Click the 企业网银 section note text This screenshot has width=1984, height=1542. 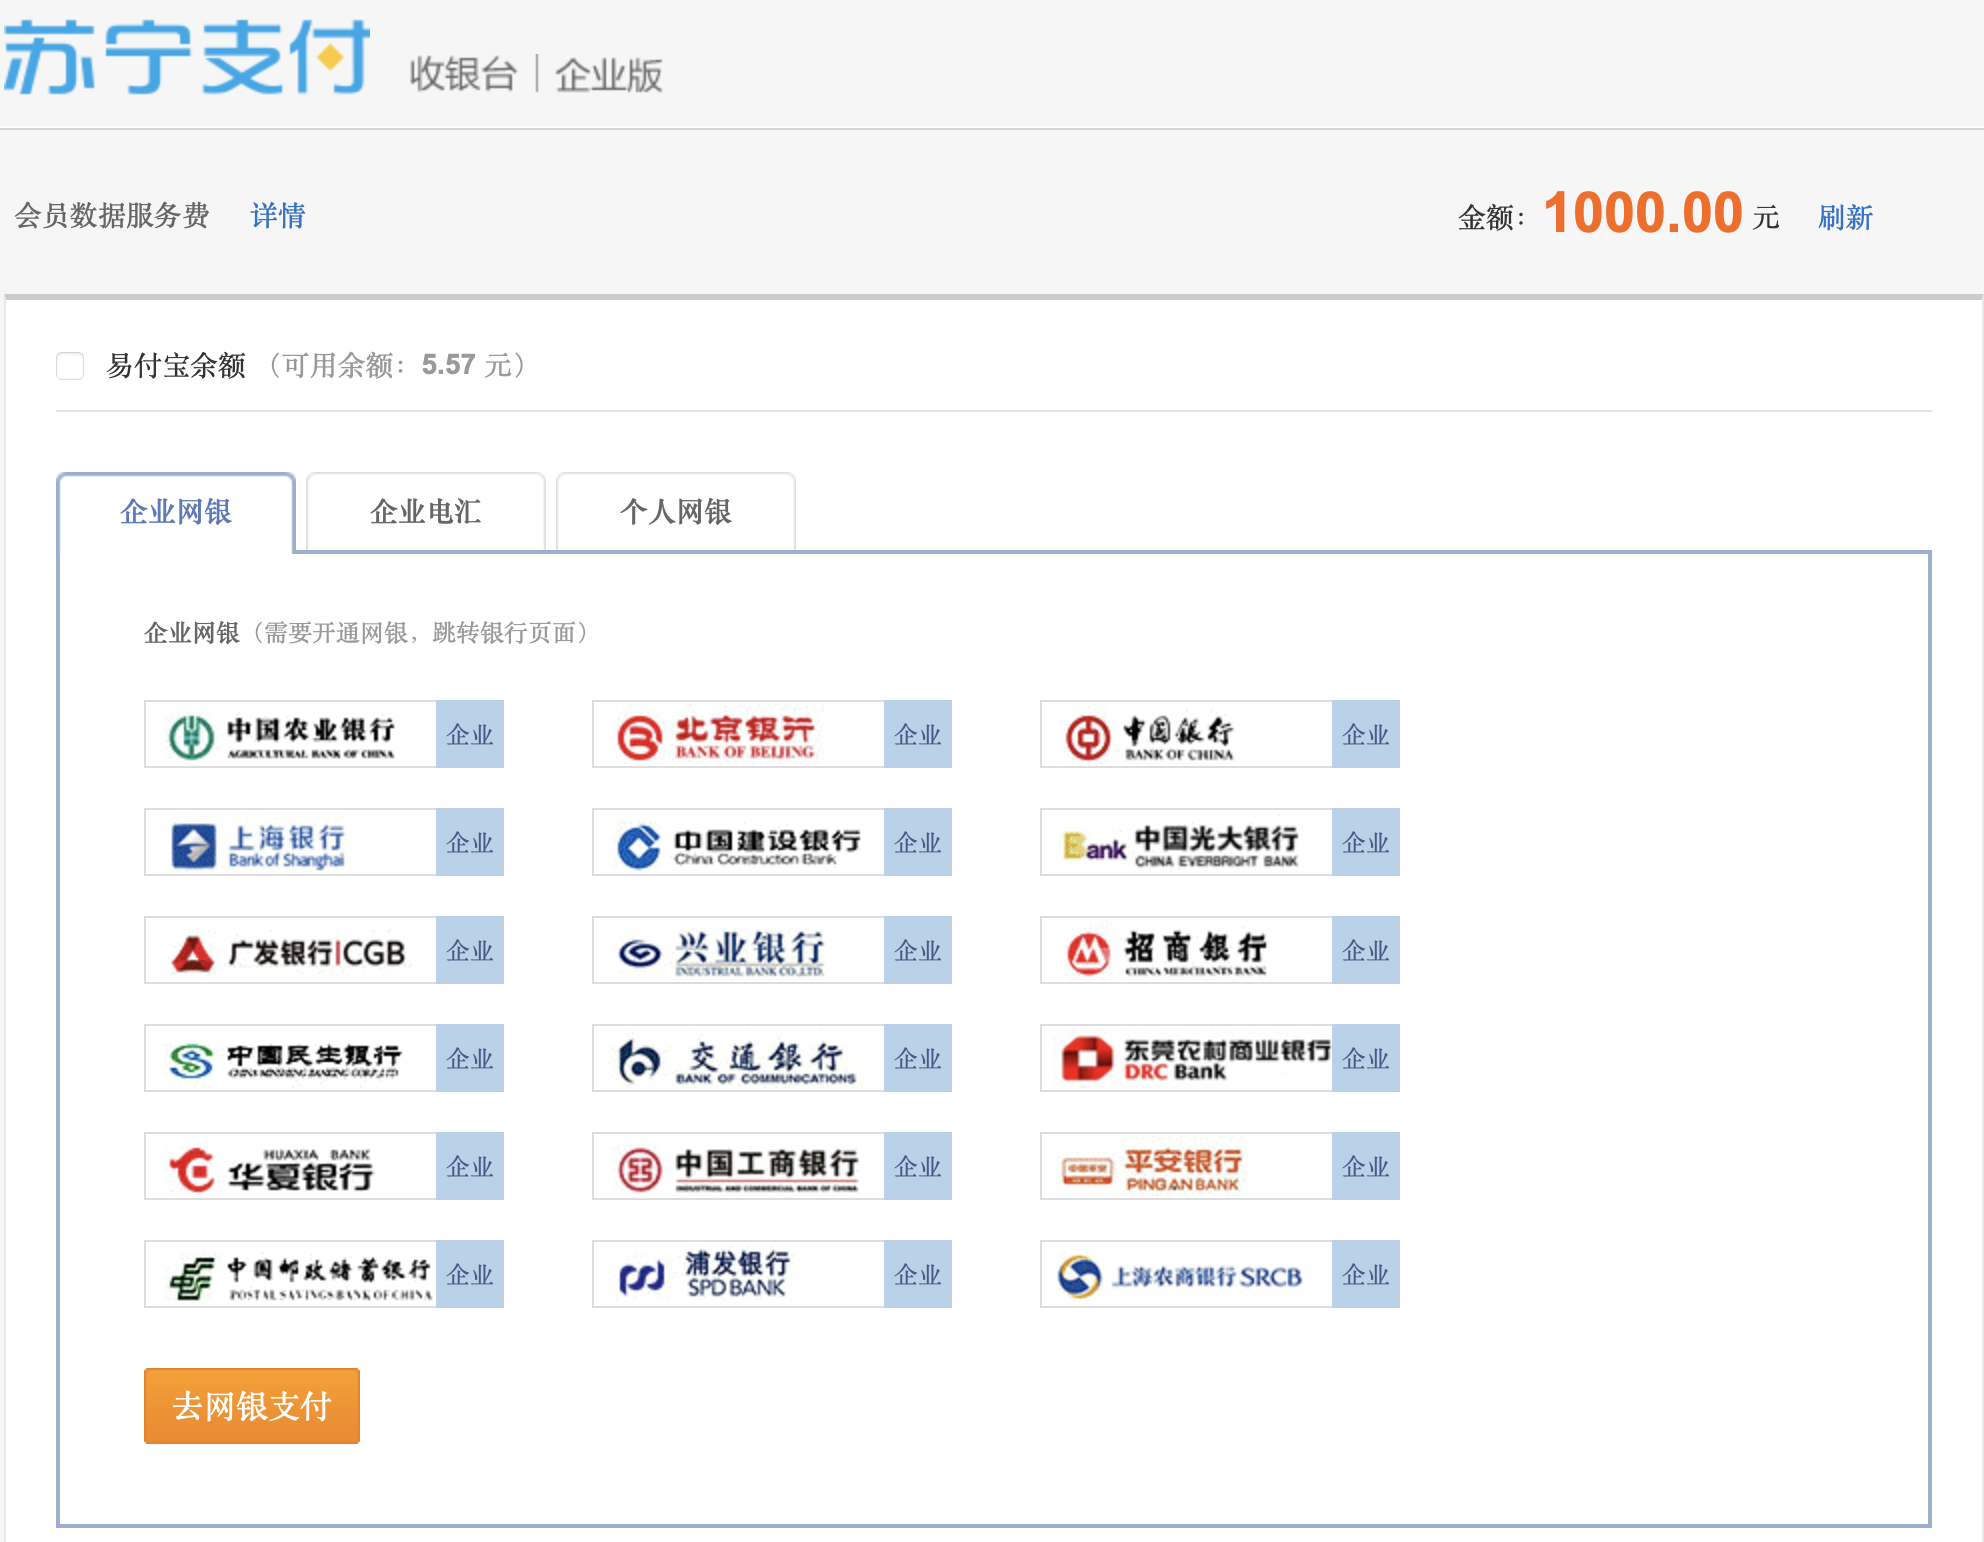pos(368,633)
